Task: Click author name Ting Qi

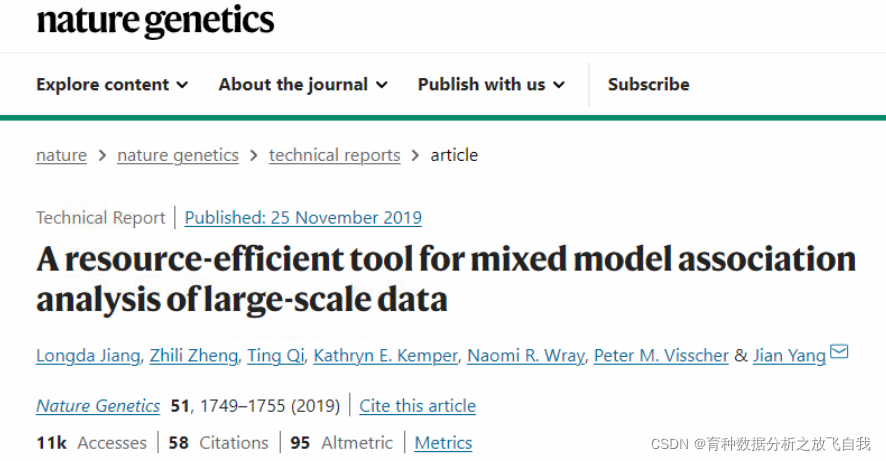Action: (x=274, y=355)
